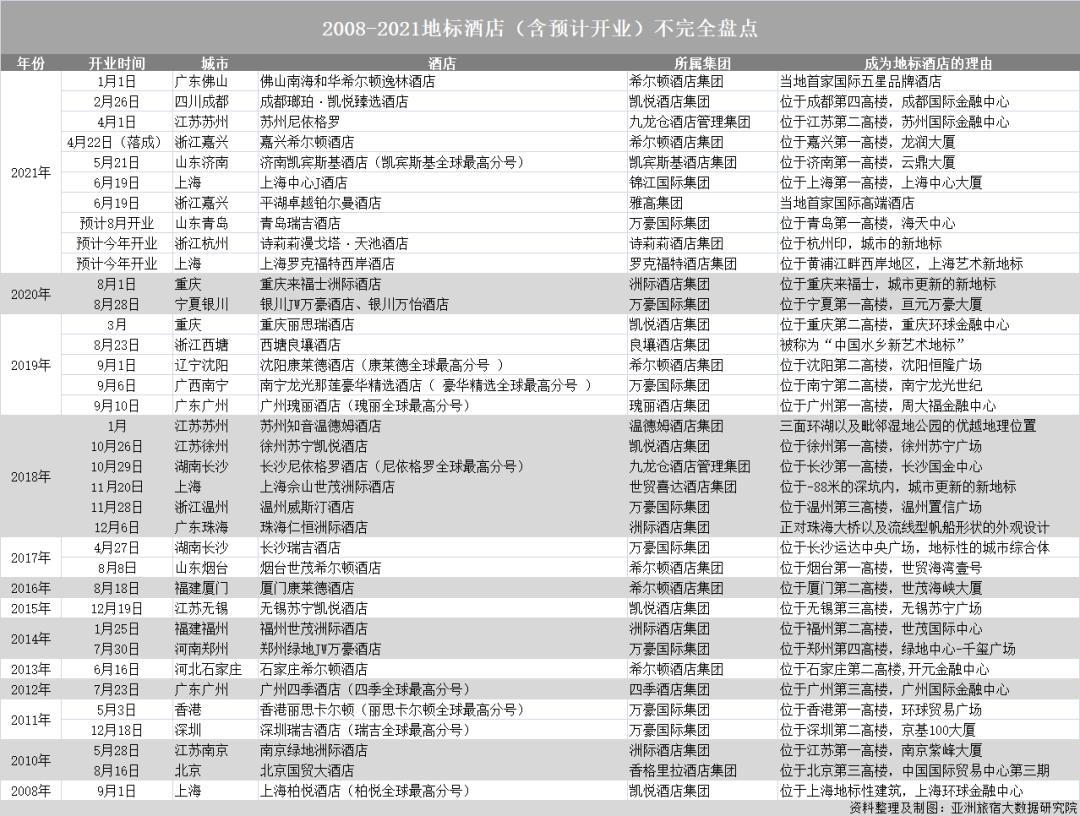Click hotel '嘉兴希尔顿酒店'
Viewport: 1080px width, 816px height.
tap(307, 143)
